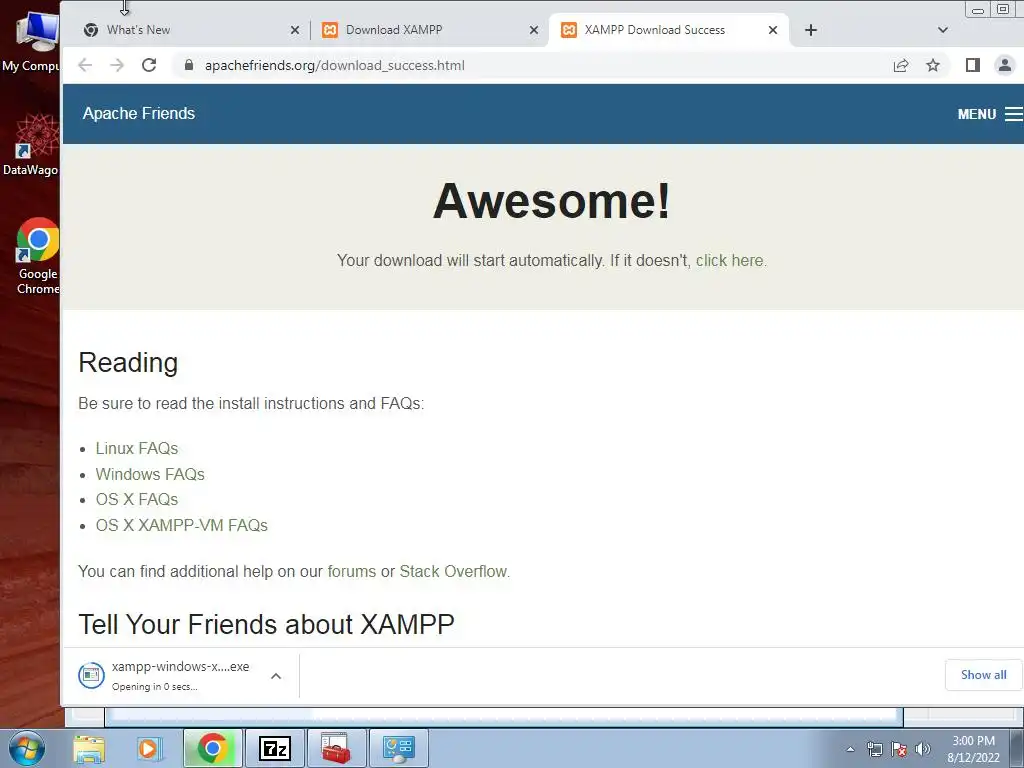Select the Google Chrome desktop shortcut
This screenshot has height=768, width=1024.
point(38,256)
